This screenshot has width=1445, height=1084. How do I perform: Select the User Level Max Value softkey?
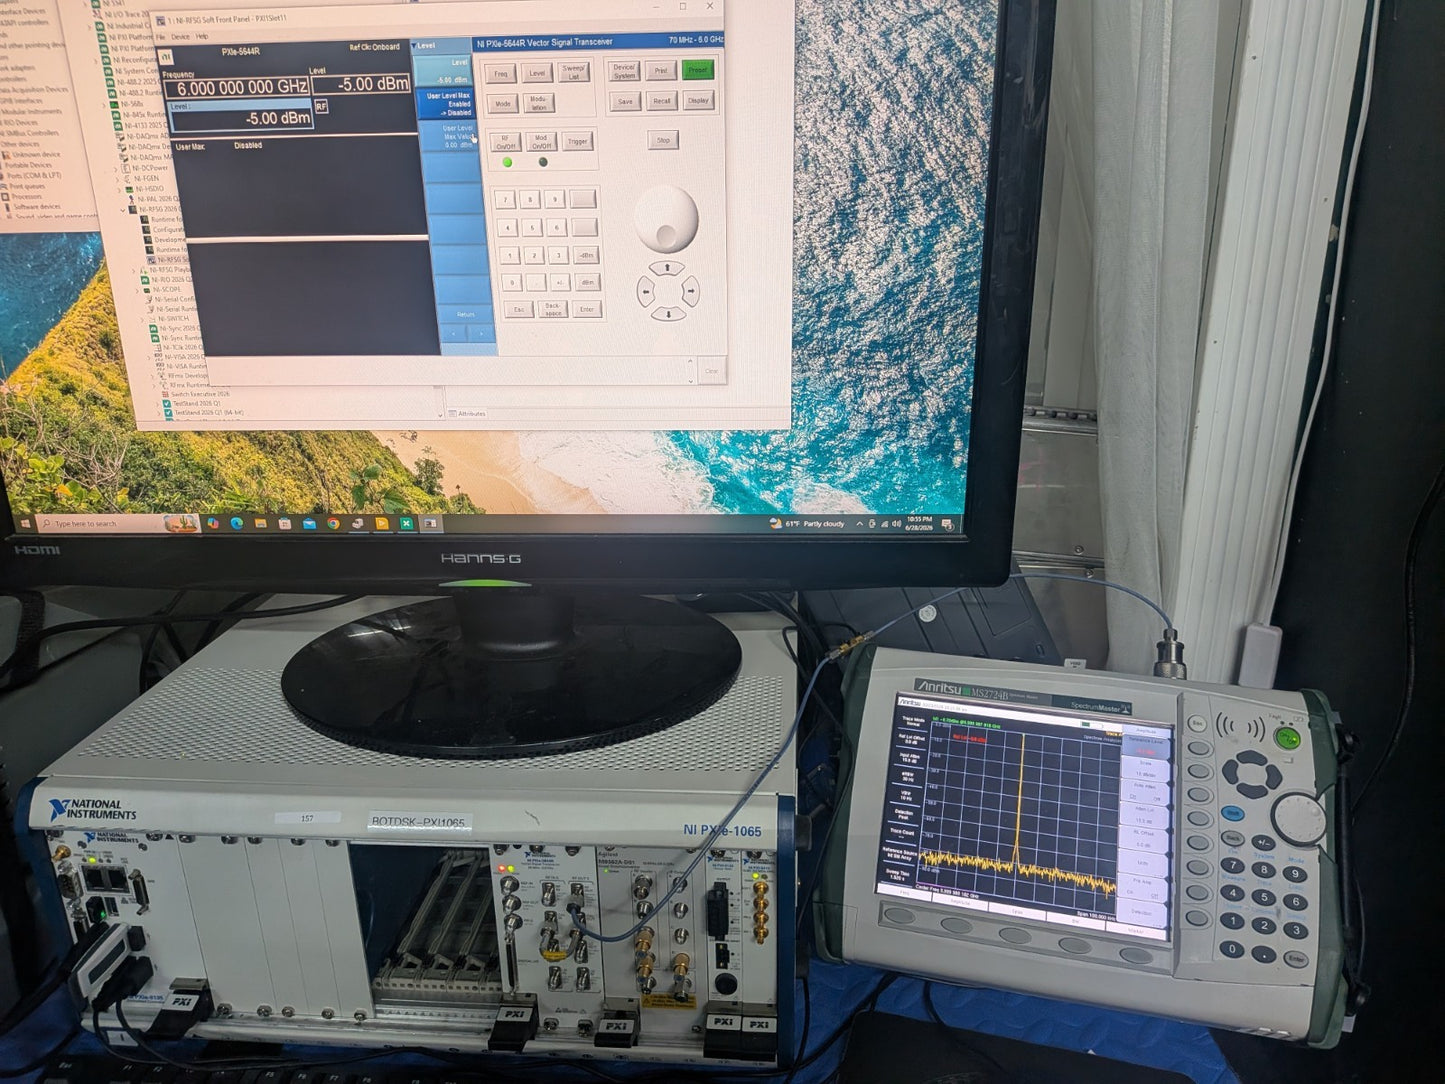pyautogui.click(x=447, y=136)
